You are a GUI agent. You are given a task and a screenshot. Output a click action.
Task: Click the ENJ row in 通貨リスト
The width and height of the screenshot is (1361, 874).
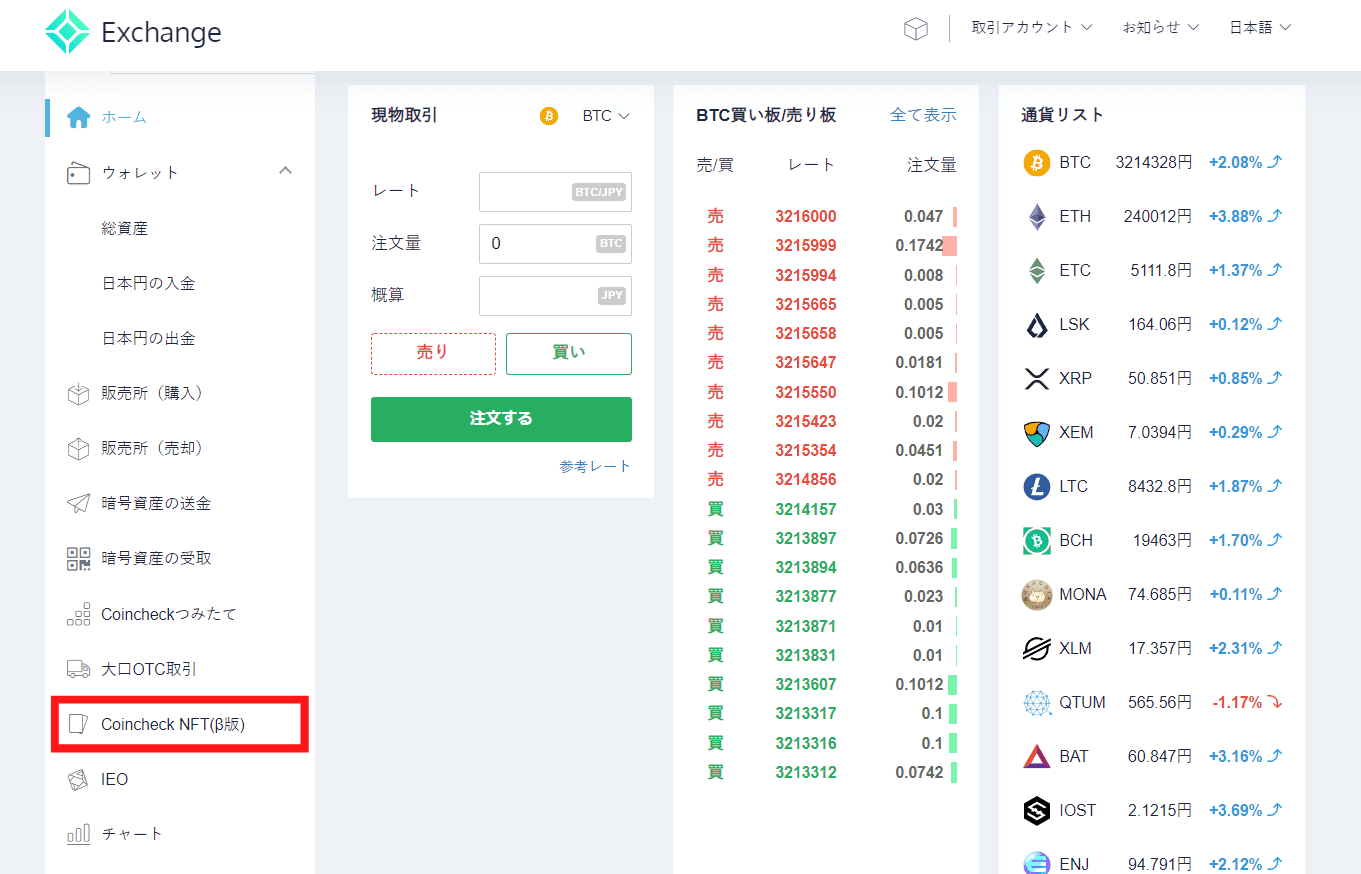1152,862
